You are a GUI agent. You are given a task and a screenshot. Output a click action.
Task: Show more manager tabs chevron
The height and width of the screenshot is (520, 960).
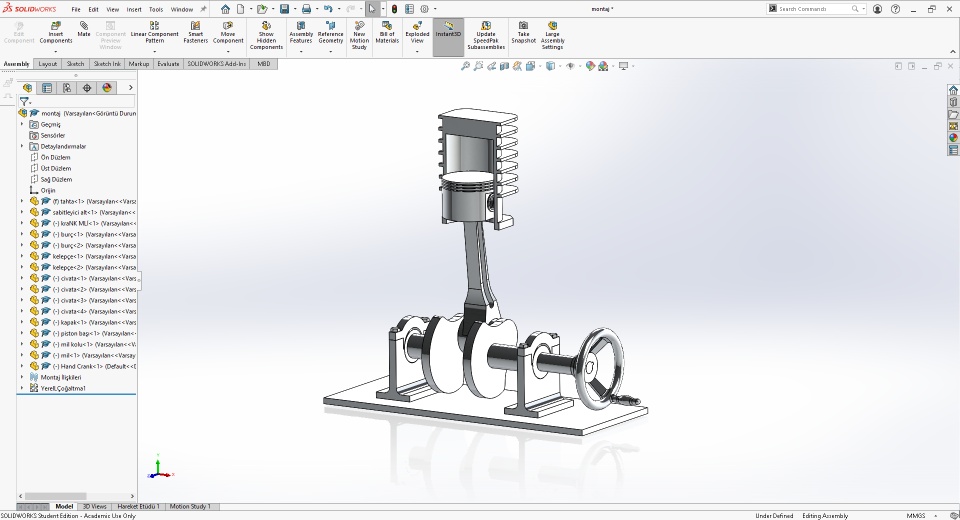130,88
